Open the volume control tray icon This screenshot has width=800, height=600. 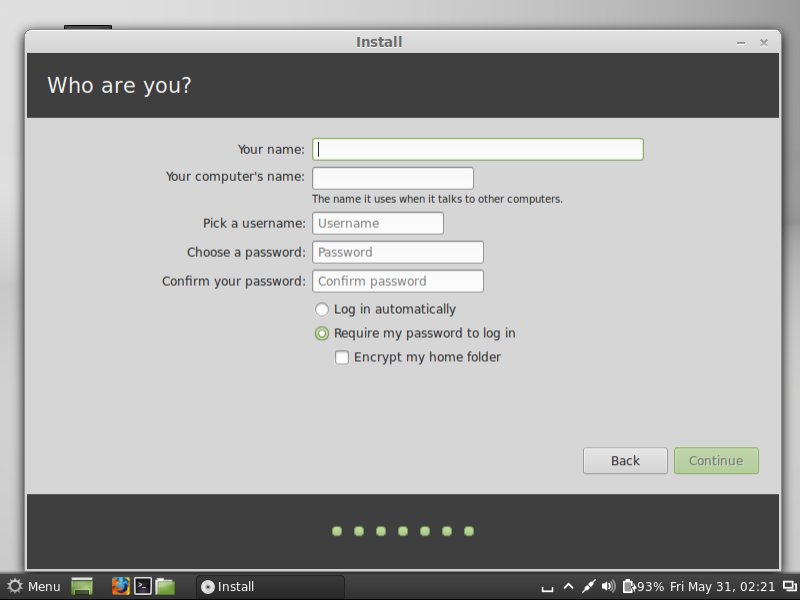608,586
